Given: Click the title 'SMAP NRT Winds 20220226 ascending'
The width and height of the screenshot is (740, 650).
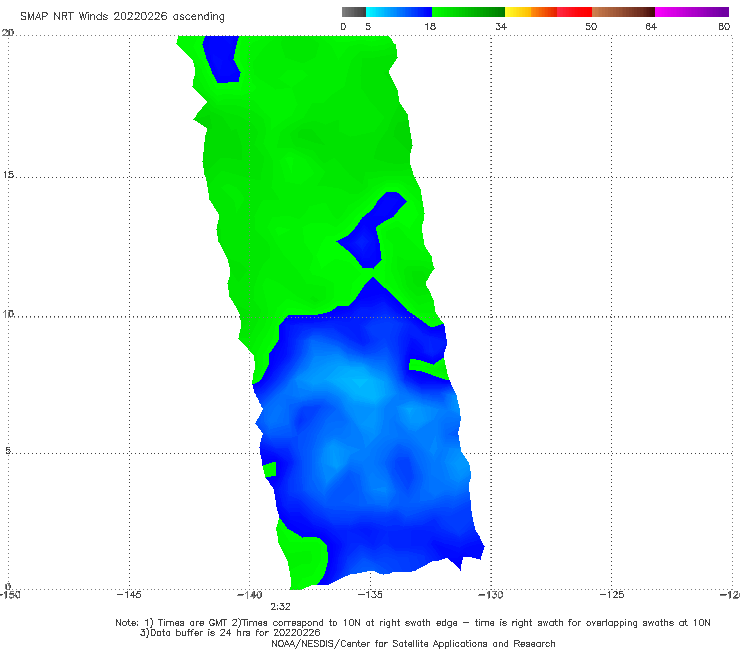Looking at the screenshot, I should pos(122,16).
